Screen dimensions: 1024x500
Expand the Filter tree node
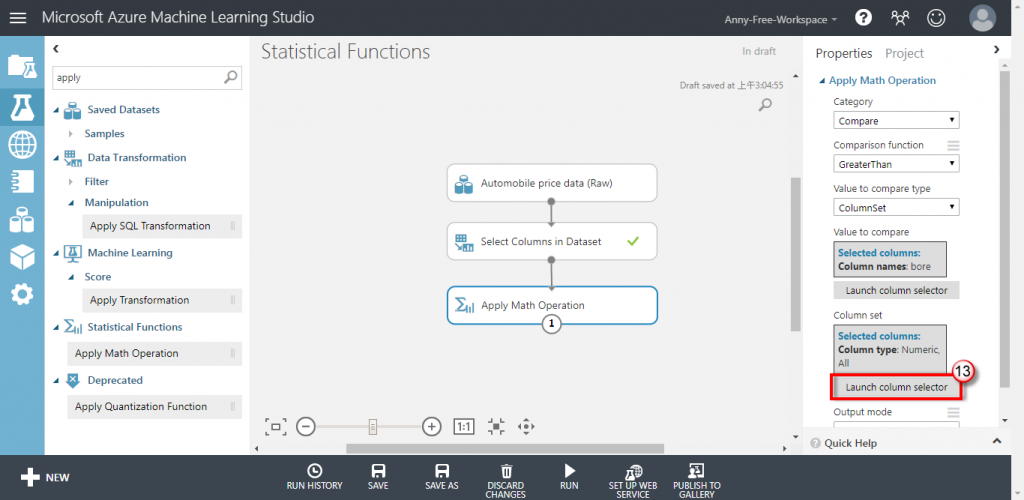[71, 181]
